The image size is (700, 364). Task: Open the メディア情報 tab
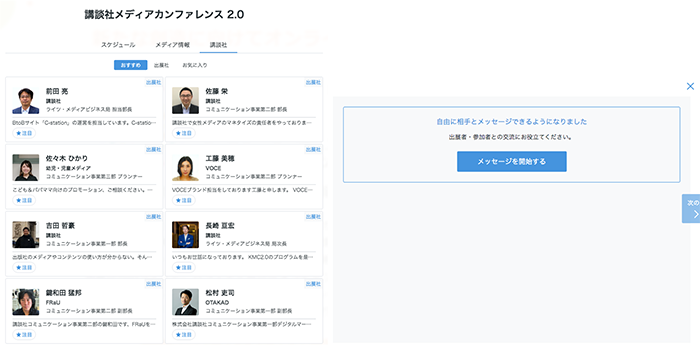(172, 45)
